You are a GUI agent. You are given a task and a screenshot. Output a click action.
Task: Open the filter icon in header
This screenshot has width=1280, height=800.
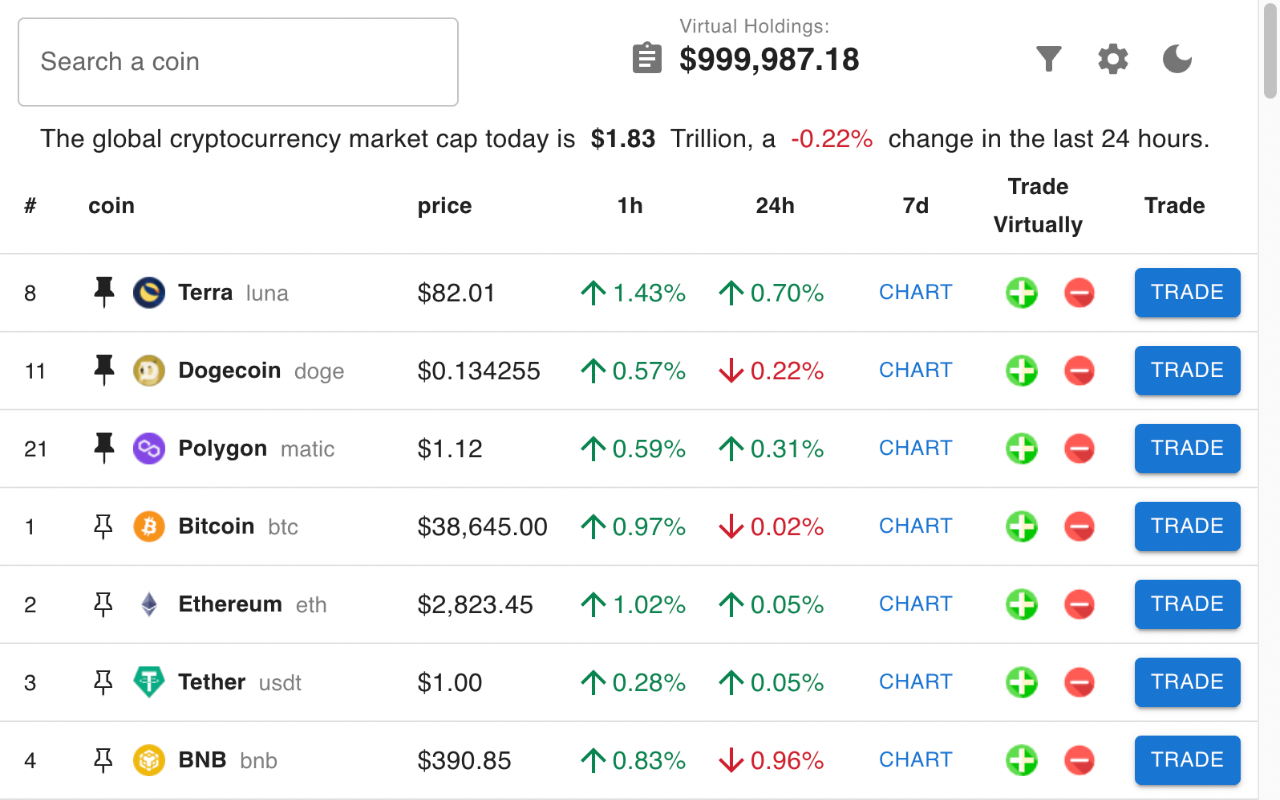(x=1048, y=60)
